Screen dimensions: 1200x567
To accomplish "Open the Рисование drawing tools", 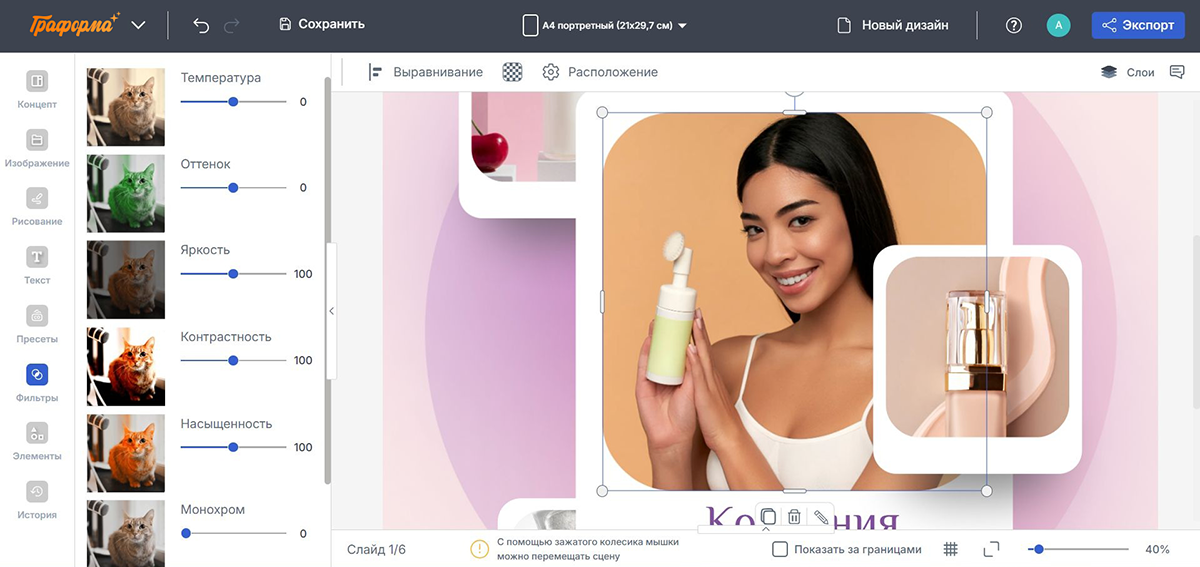I will [x=37, y=207].
